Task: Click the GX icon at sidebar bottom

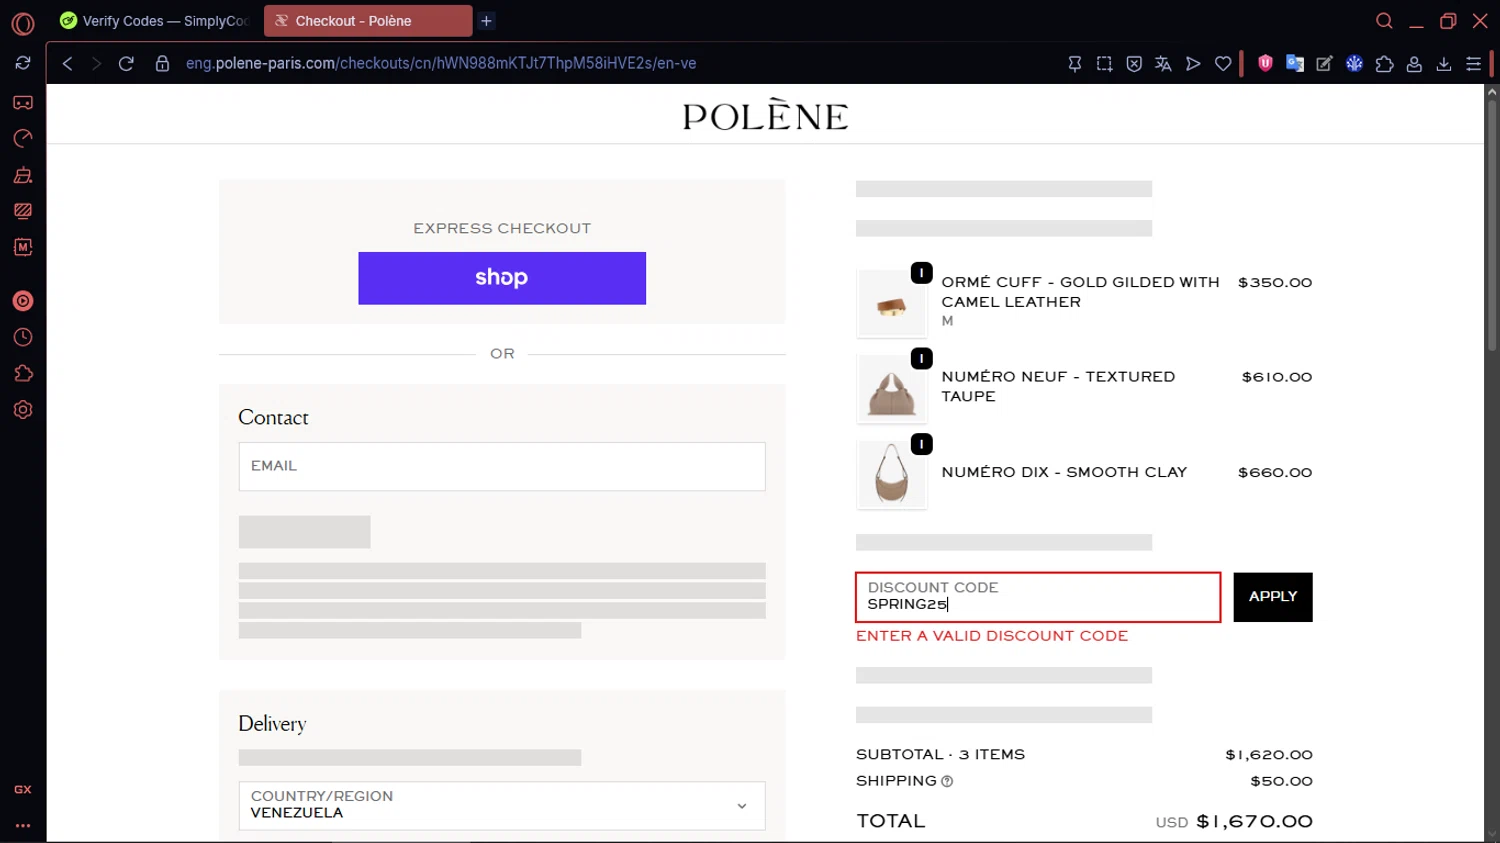Action: (x=23, y=789)
